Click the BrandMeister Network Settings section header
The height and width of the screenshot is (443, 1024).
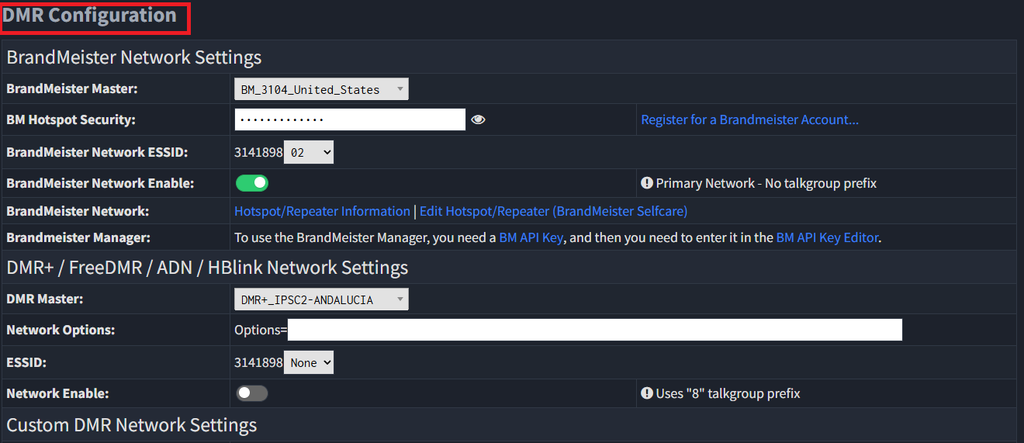click(134, 57)
